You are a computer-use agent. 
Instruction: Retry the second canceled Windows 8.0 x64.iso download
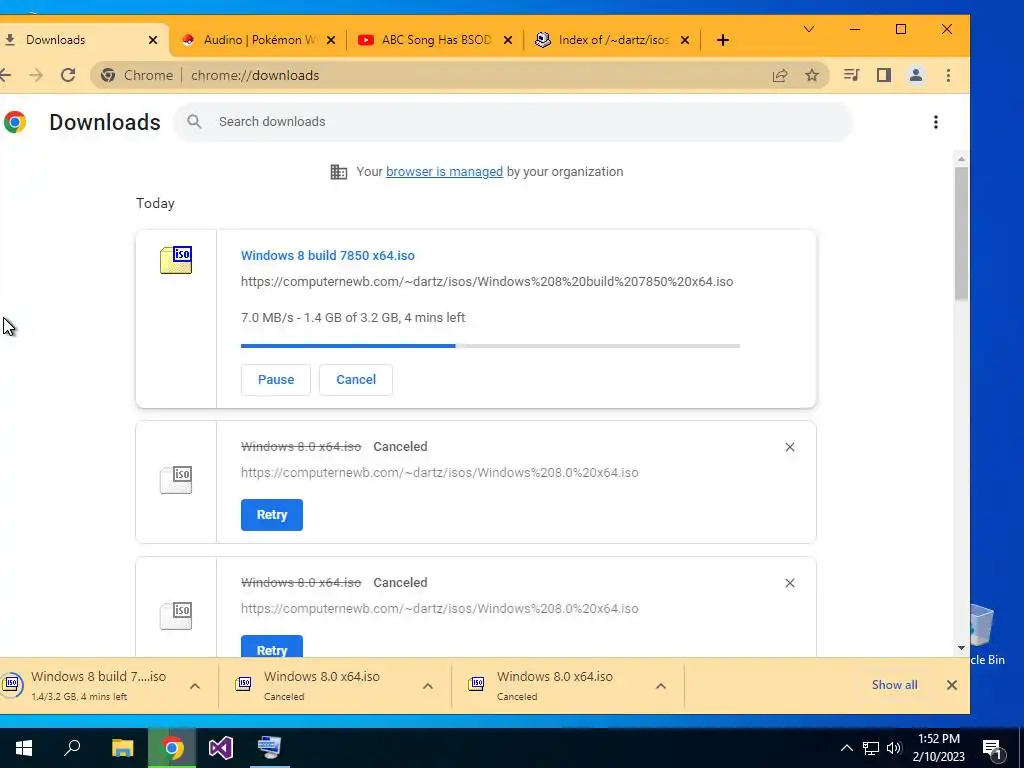tap(272, 647)
